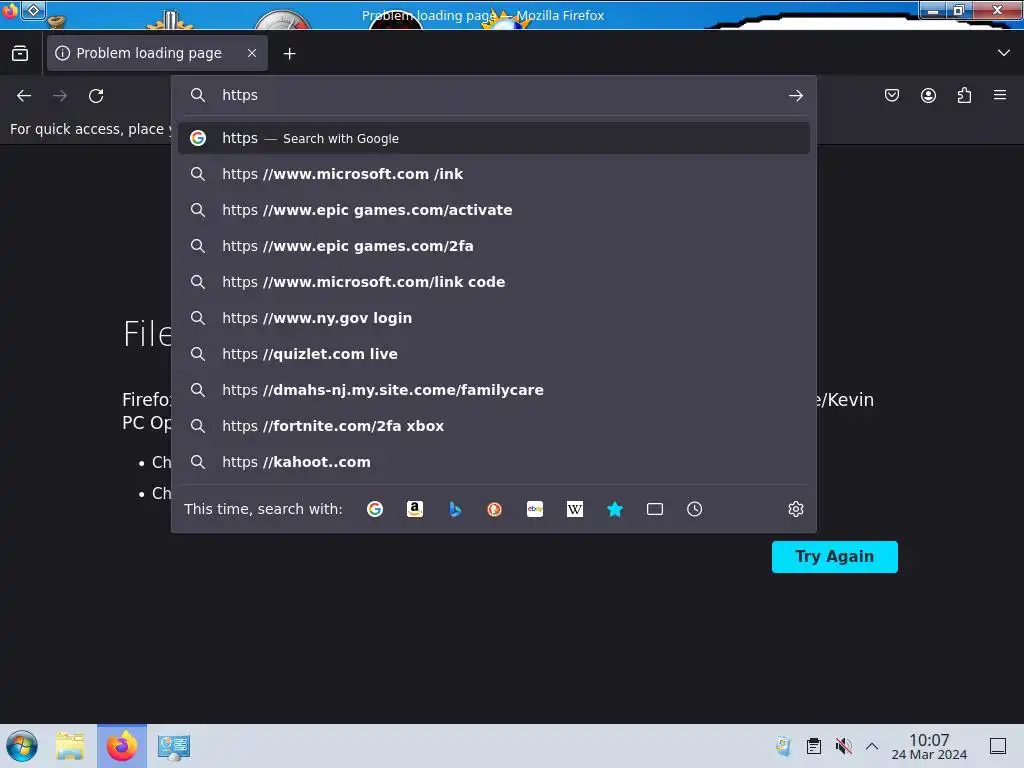Open the system settings taskbar icon
This screenshot has width=1024, height=768.
click(174, 746)
